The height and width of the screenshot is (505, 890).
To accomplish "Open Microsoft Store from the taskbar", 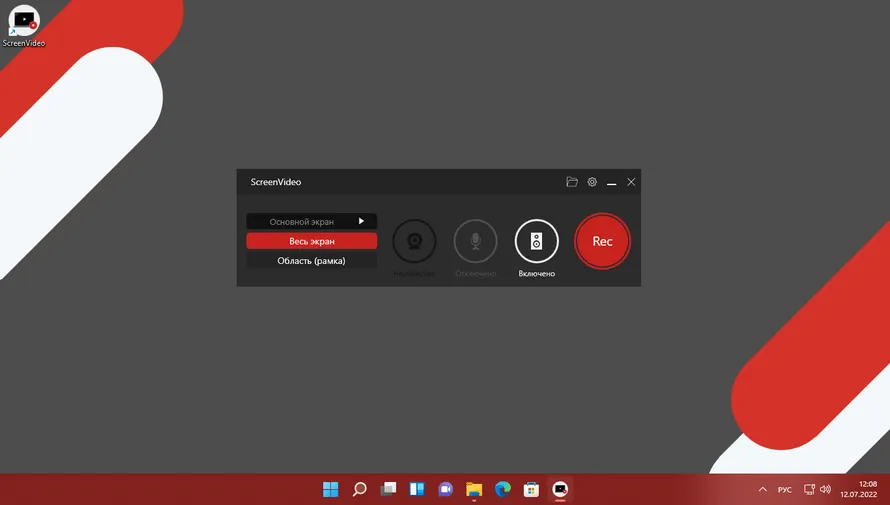I will (531, 489).
